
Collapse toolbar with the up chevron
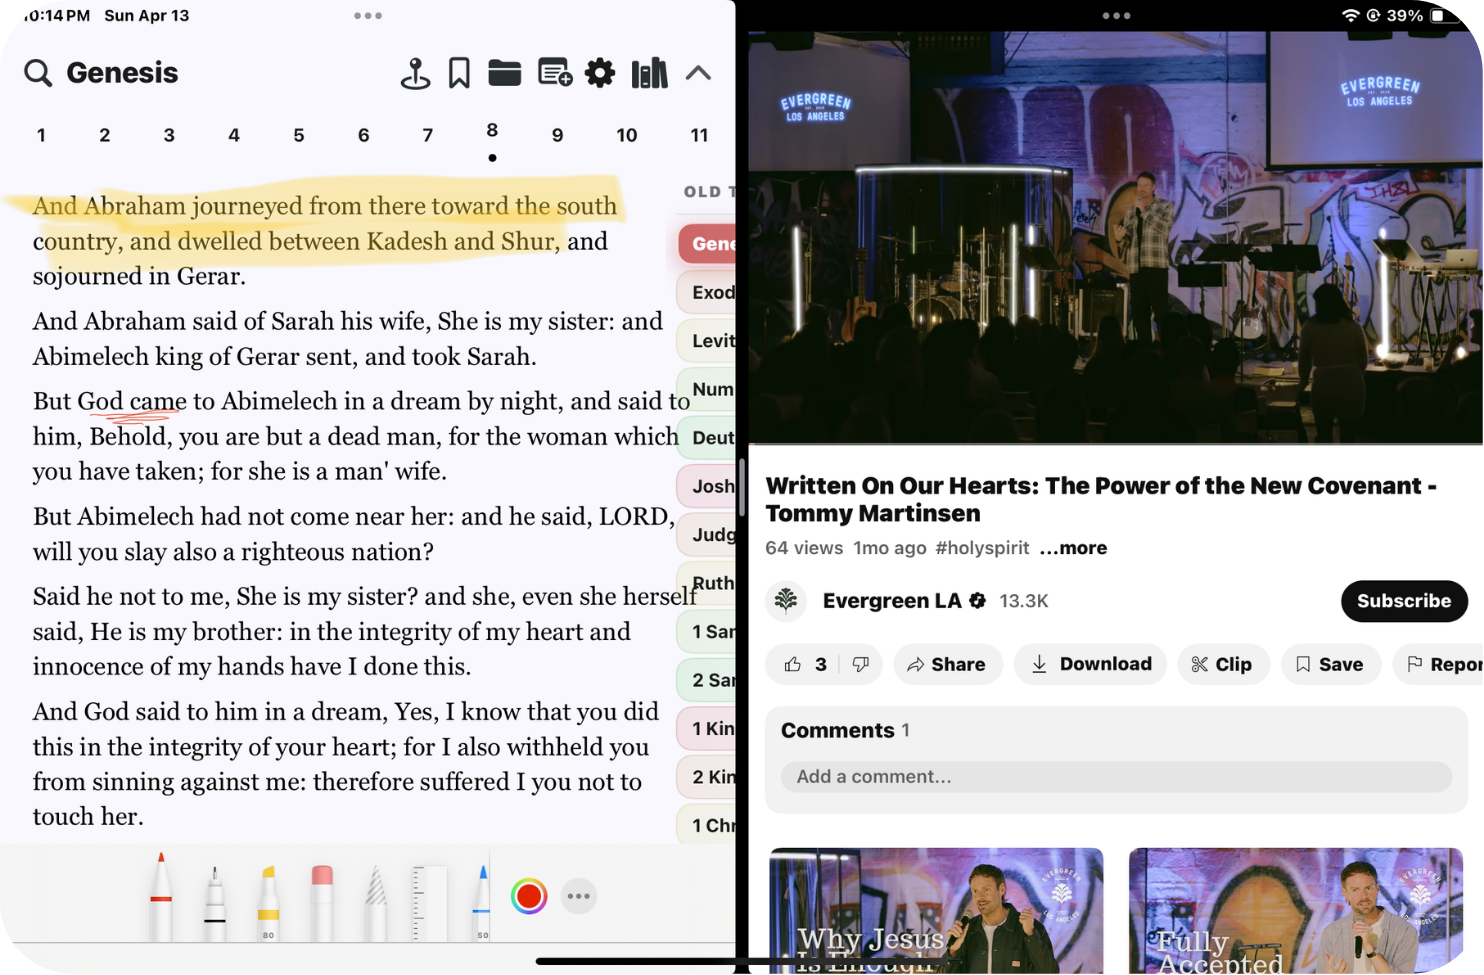[698, 73]
